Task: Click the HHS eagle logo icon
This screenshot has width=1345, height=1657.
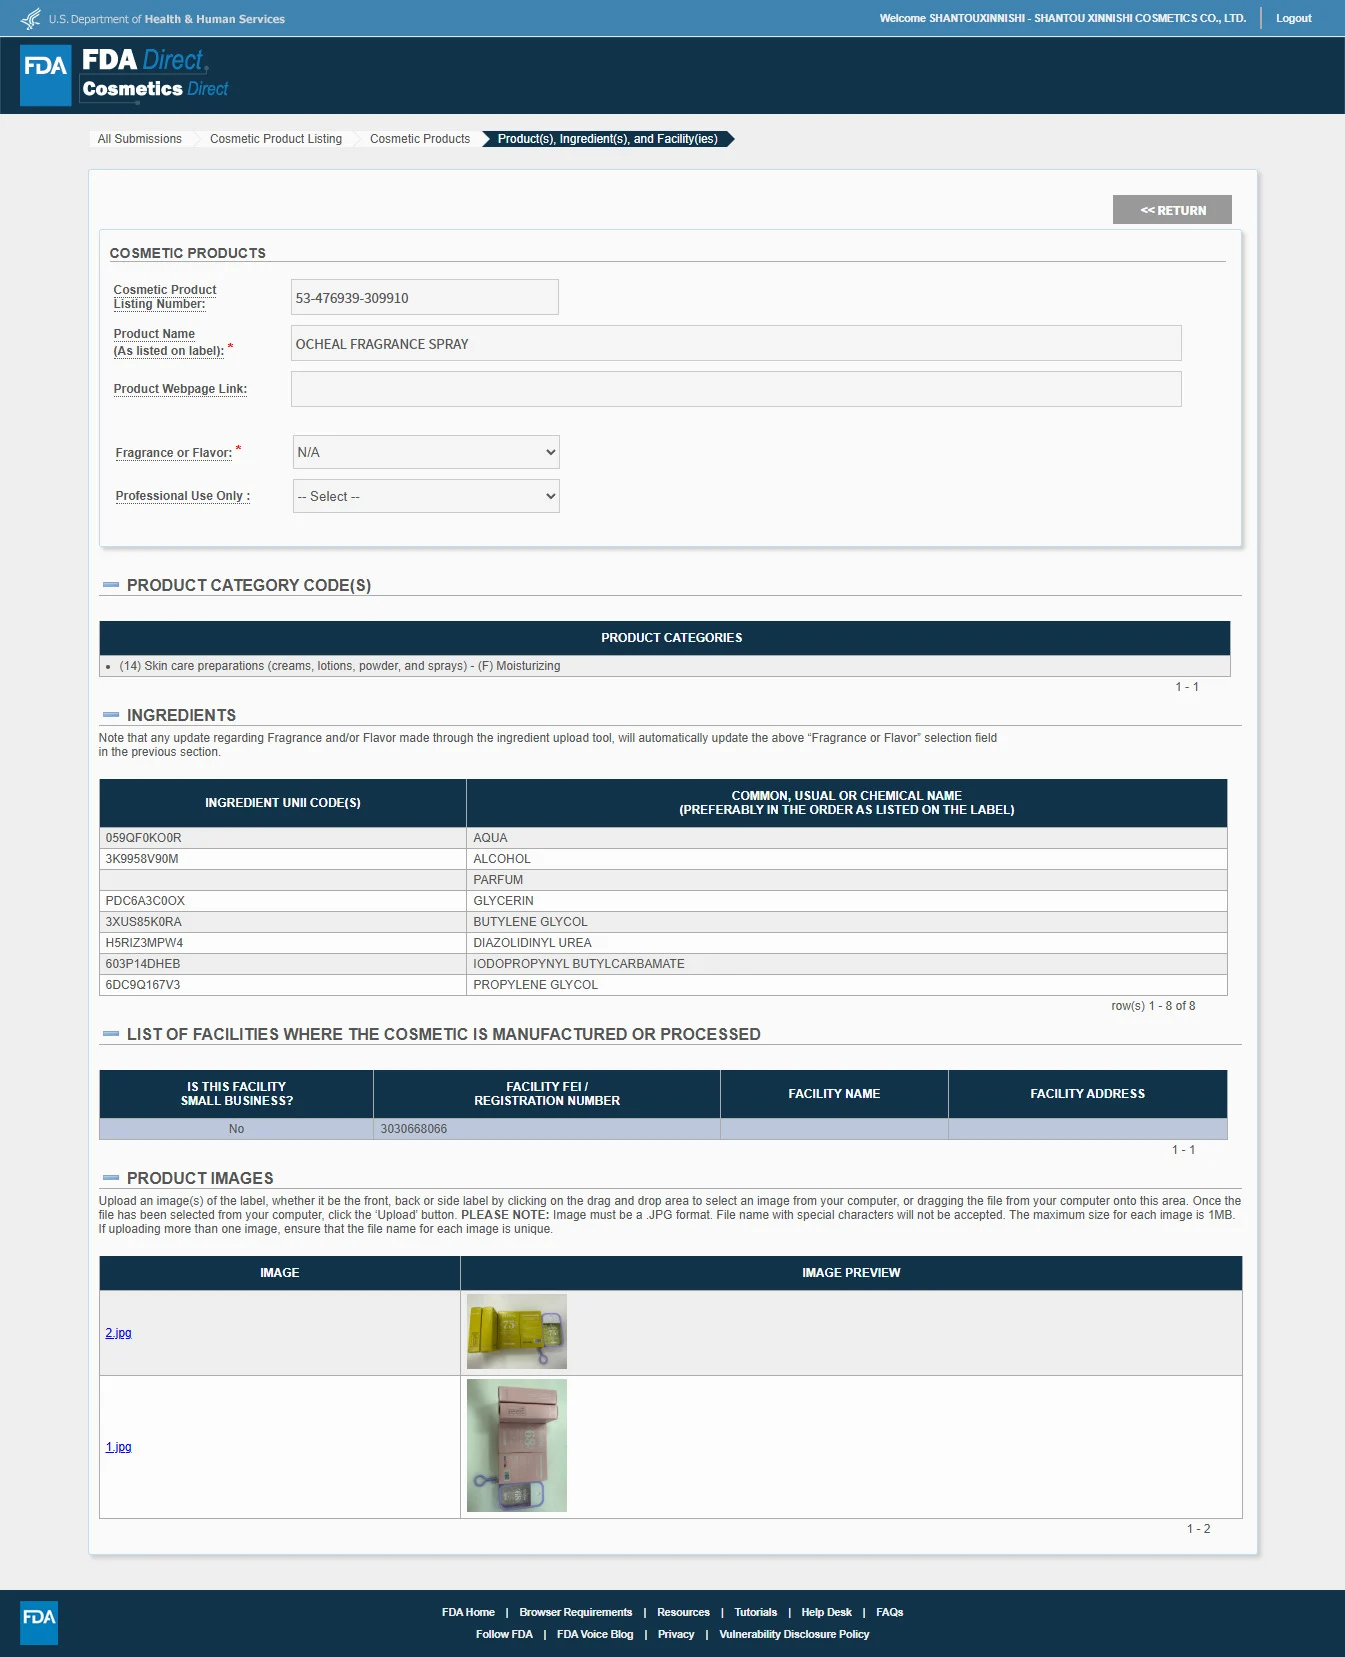Action: pyautogui.click(x=31, y=18)
